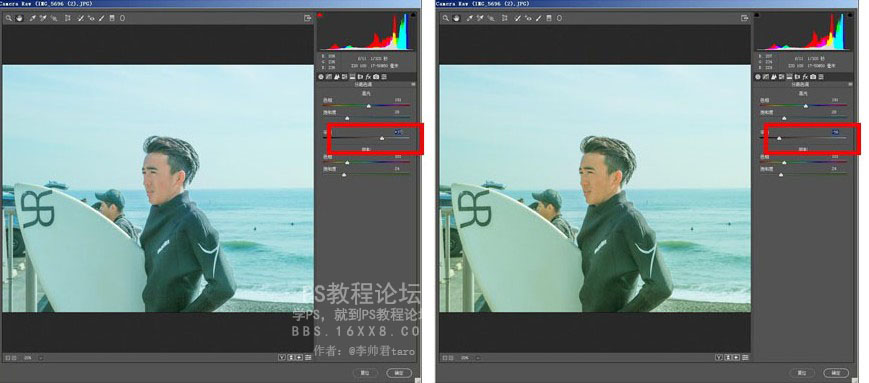This screenshot has width=869, height=383.
Task: Click the Balance slider handle in left panel
Action: tap(382, 138)
